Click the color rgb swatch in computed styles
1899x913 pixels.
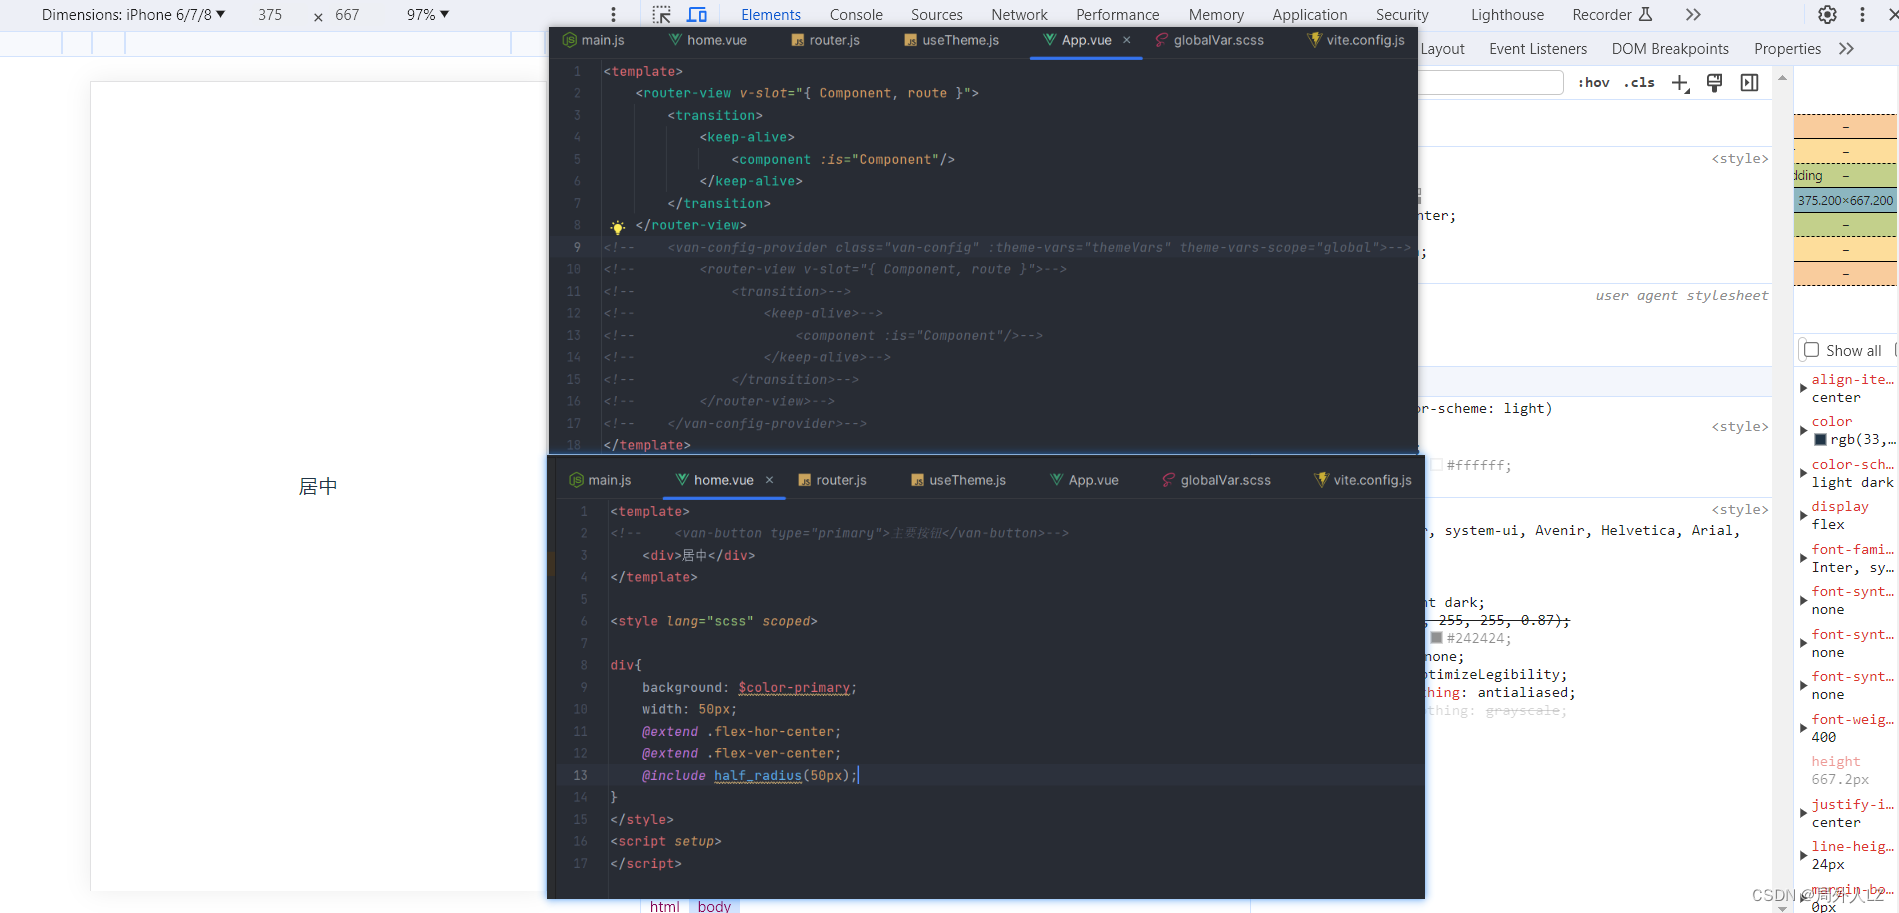[1820, 440]
